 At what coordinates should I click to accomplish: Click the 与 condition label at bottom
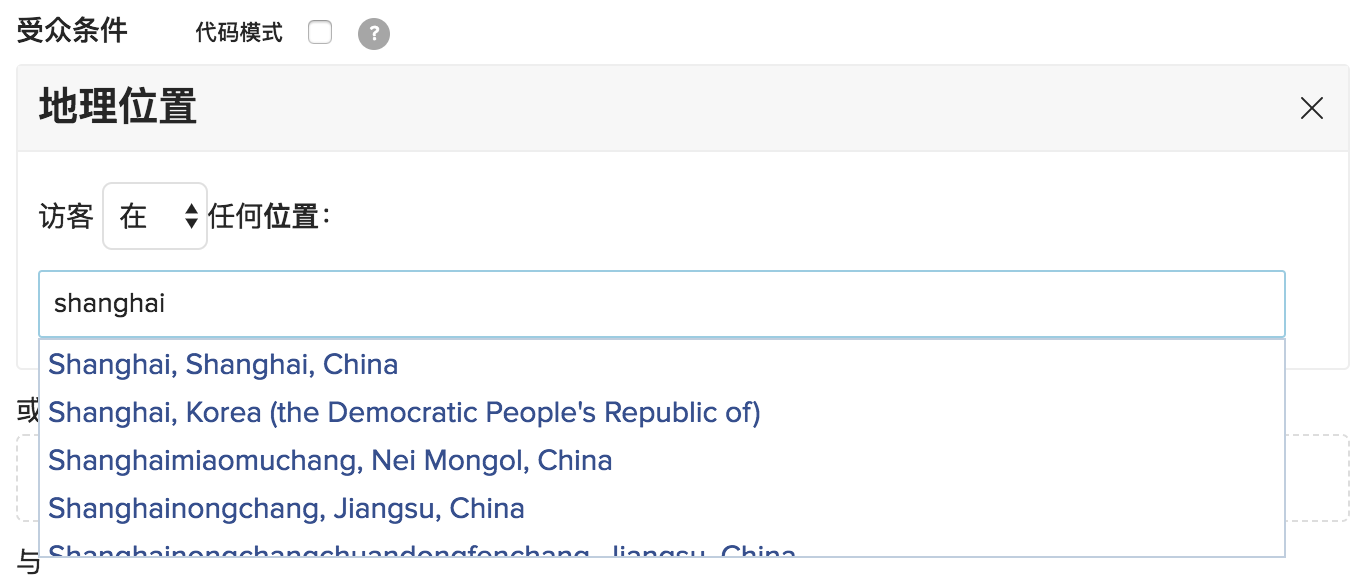coord(28,563)
